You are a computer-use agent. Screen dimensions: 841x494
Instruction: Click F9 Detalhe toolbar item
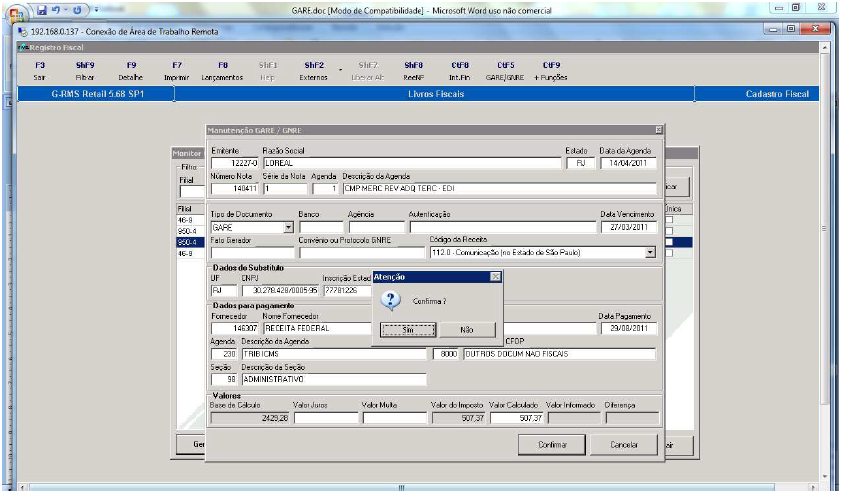pos(131,71)
